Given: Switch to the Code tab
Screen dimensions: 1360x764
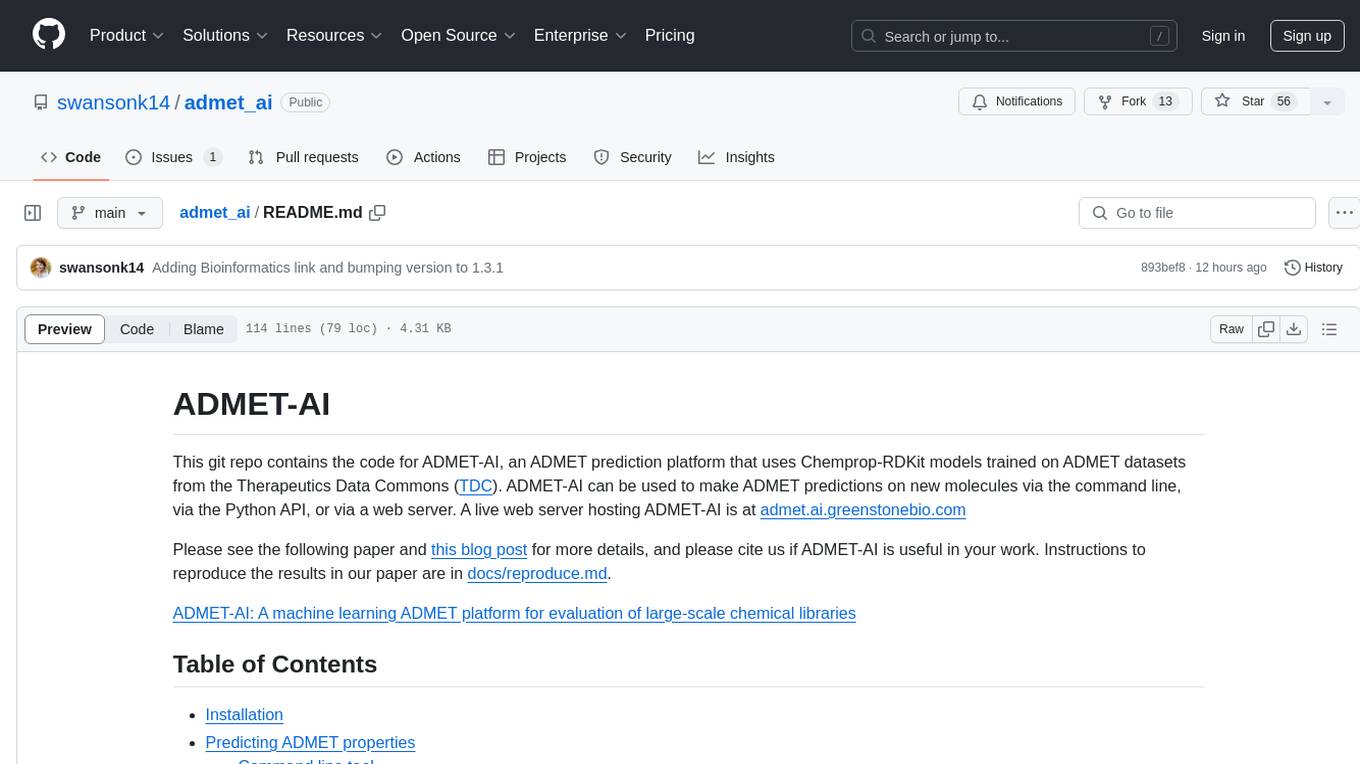Looking at the screenshot, I should click(x=71, y=157).
